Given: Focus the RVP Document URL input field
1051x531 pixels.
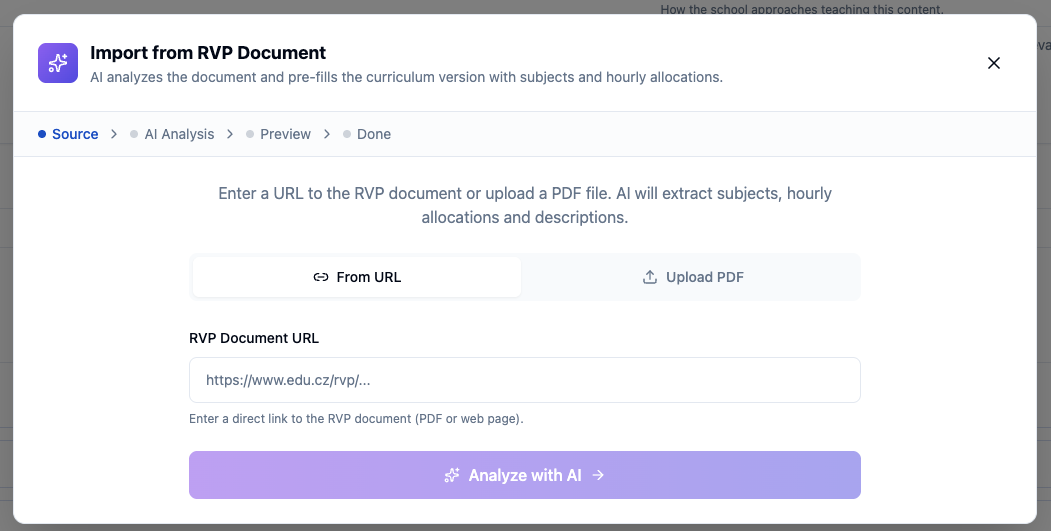Looking at the screenshot, I should point(525,380).
